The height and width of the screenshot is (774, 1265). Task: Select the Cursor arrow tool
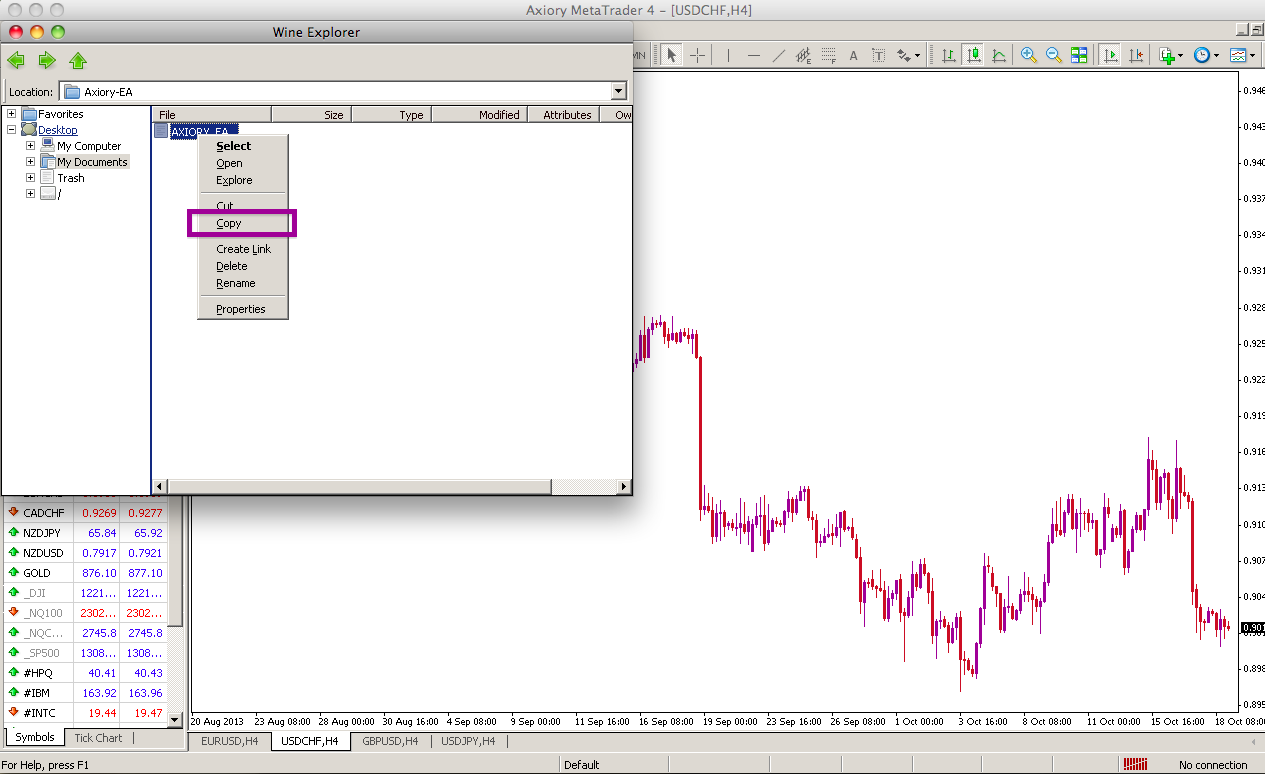(672, 55)
